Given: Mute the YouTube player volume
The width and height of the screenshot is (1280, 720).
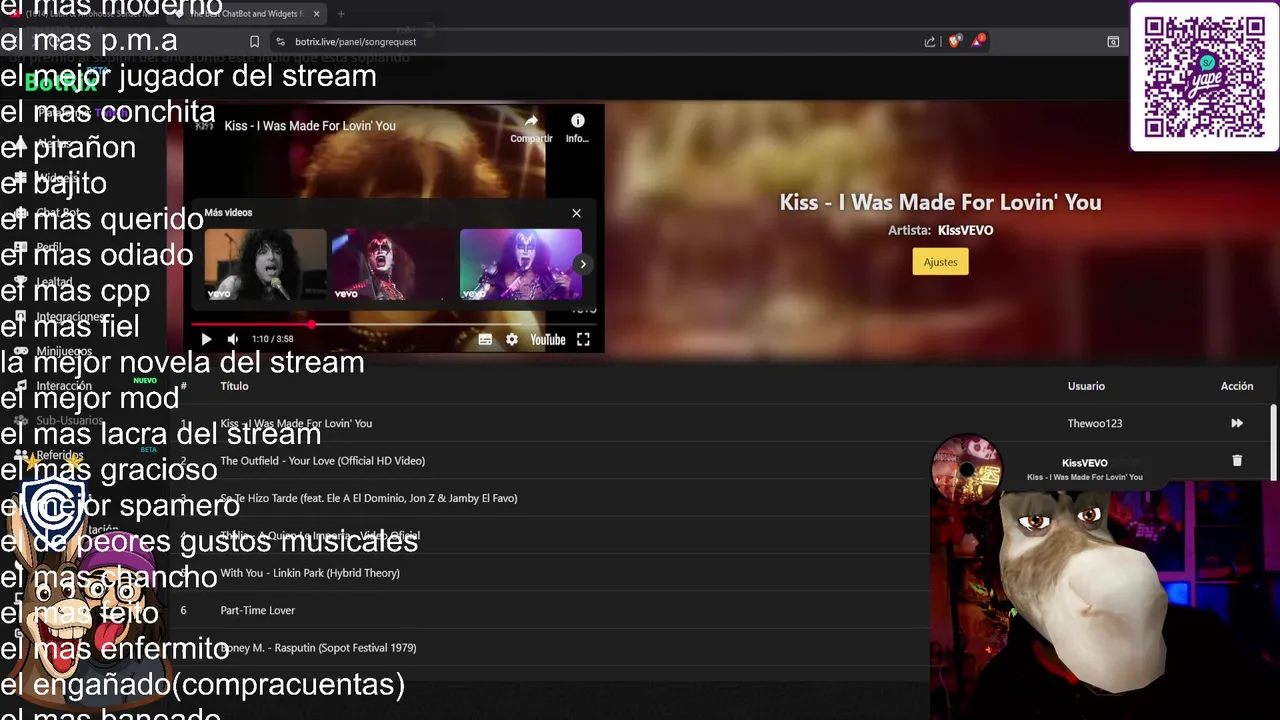Looking at the screenshot, I should click(x=232, y=339).
